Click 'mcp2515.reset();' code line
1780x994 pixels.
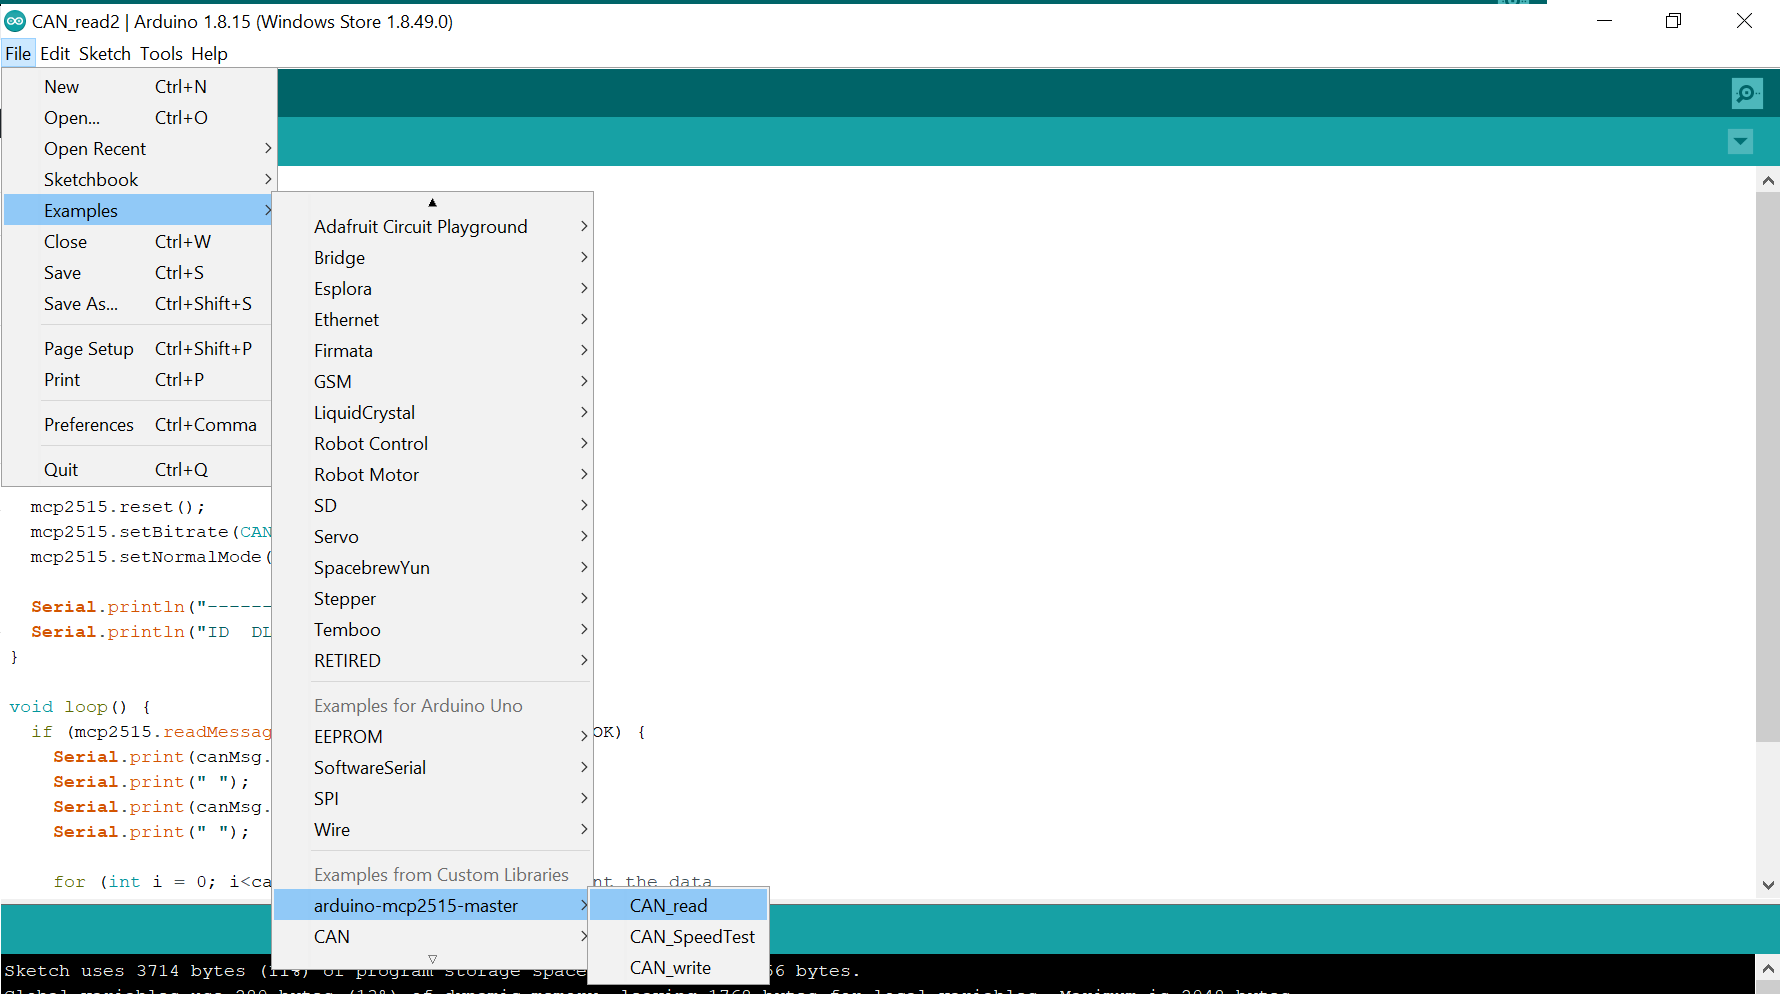[117, 507]
